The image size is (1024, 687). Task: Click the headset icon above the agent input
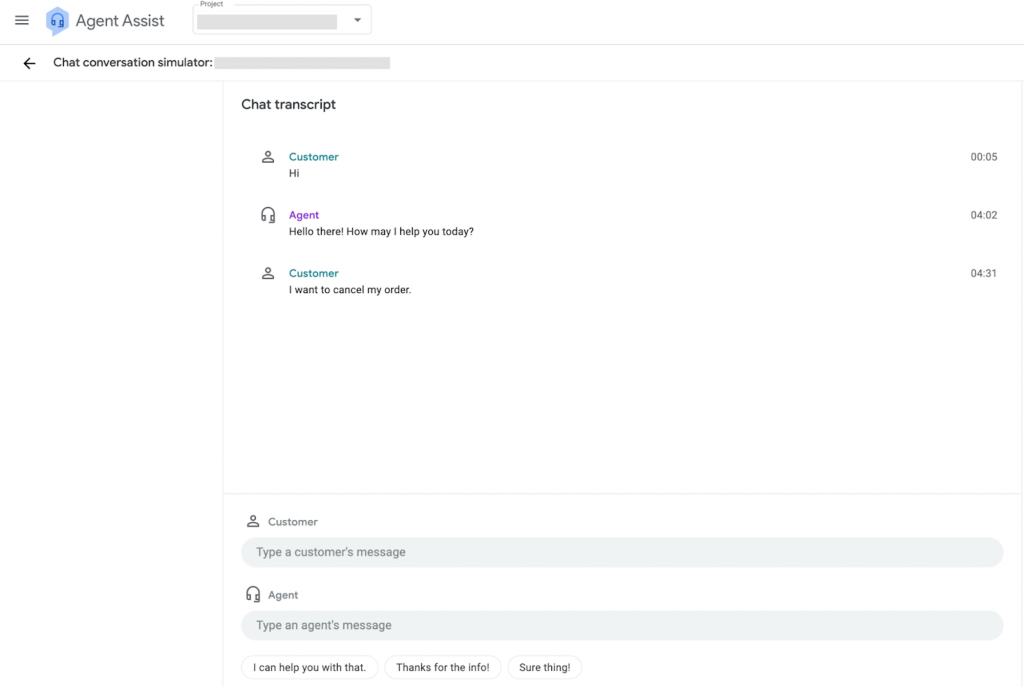[252, 593]
